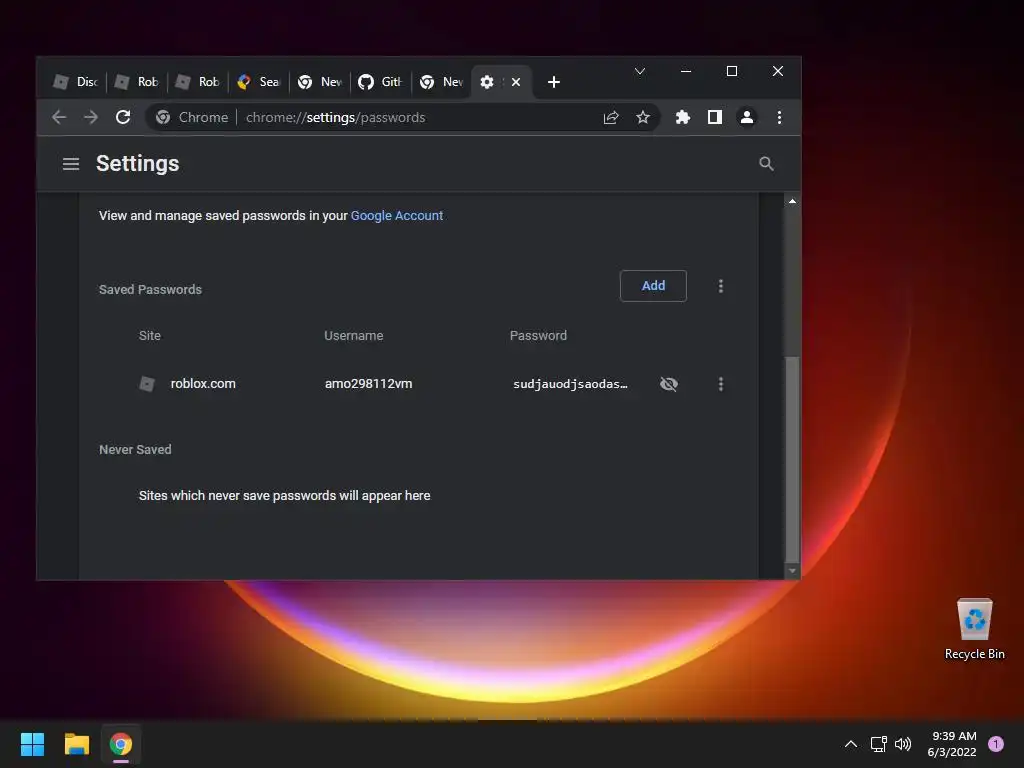Bookmark this page with the star icon

(x=643, y=118)
